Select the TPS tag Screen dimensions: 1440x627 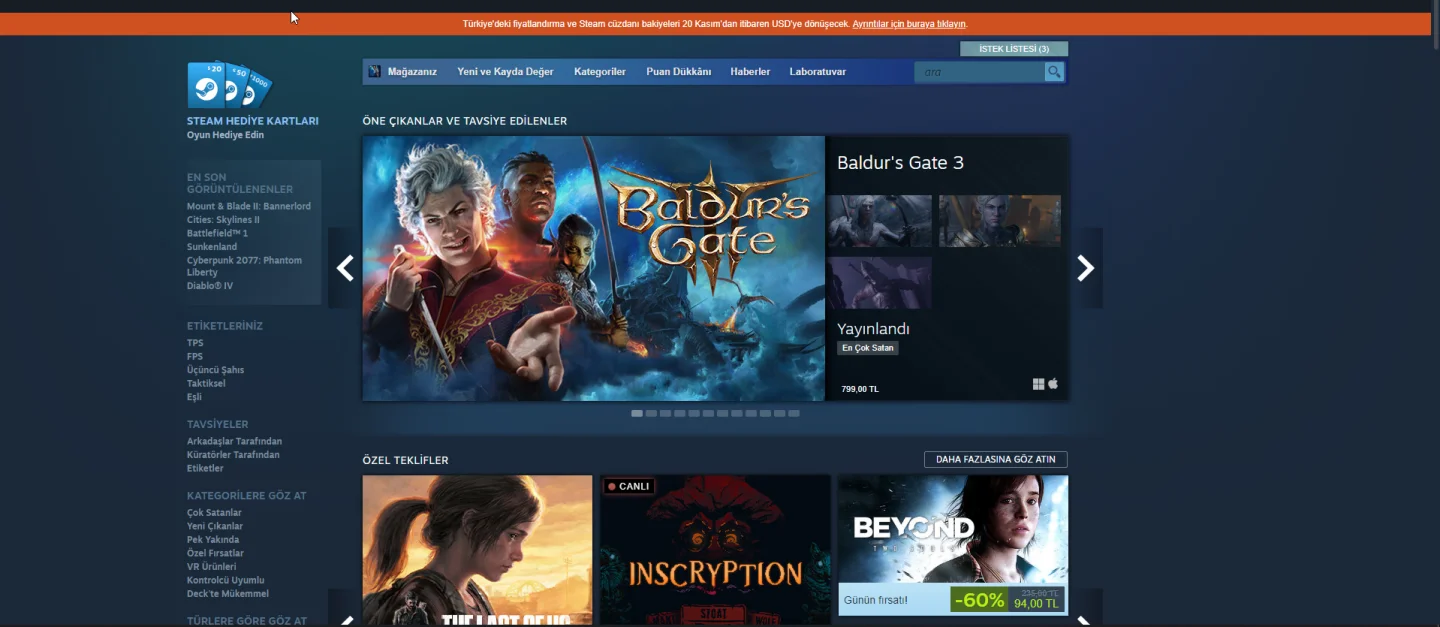pyautogui.click(x=195, y=343)
